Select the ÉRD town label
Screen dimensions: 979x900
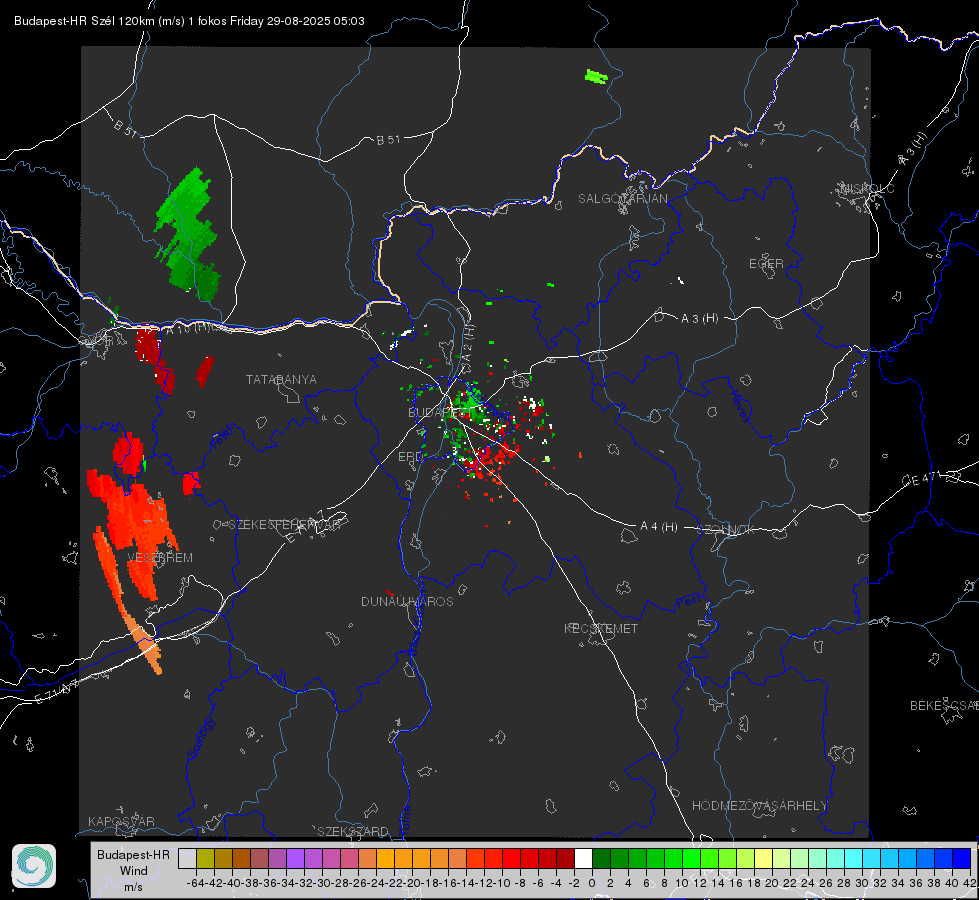410,457
